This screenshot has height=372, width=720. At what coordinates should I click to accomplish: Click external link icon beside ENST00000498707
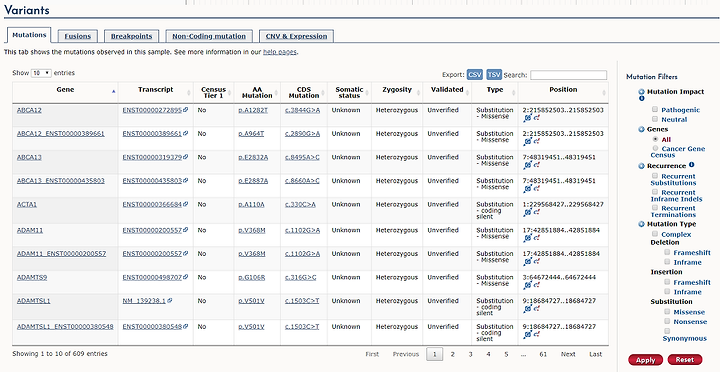coord(186,277)
